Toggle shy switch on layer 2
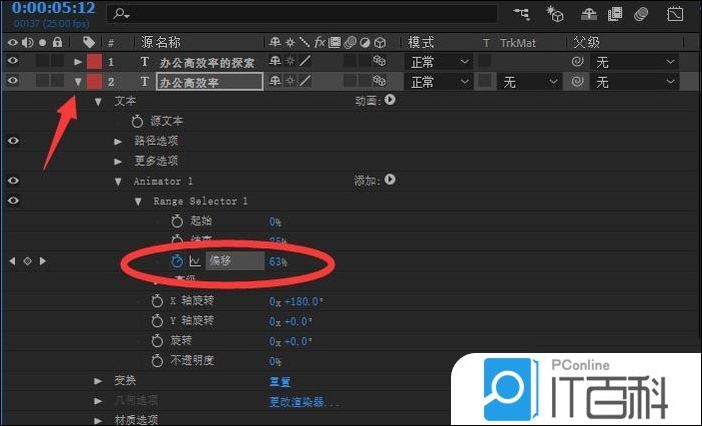The image size is (702, 426). coord(275,81)
